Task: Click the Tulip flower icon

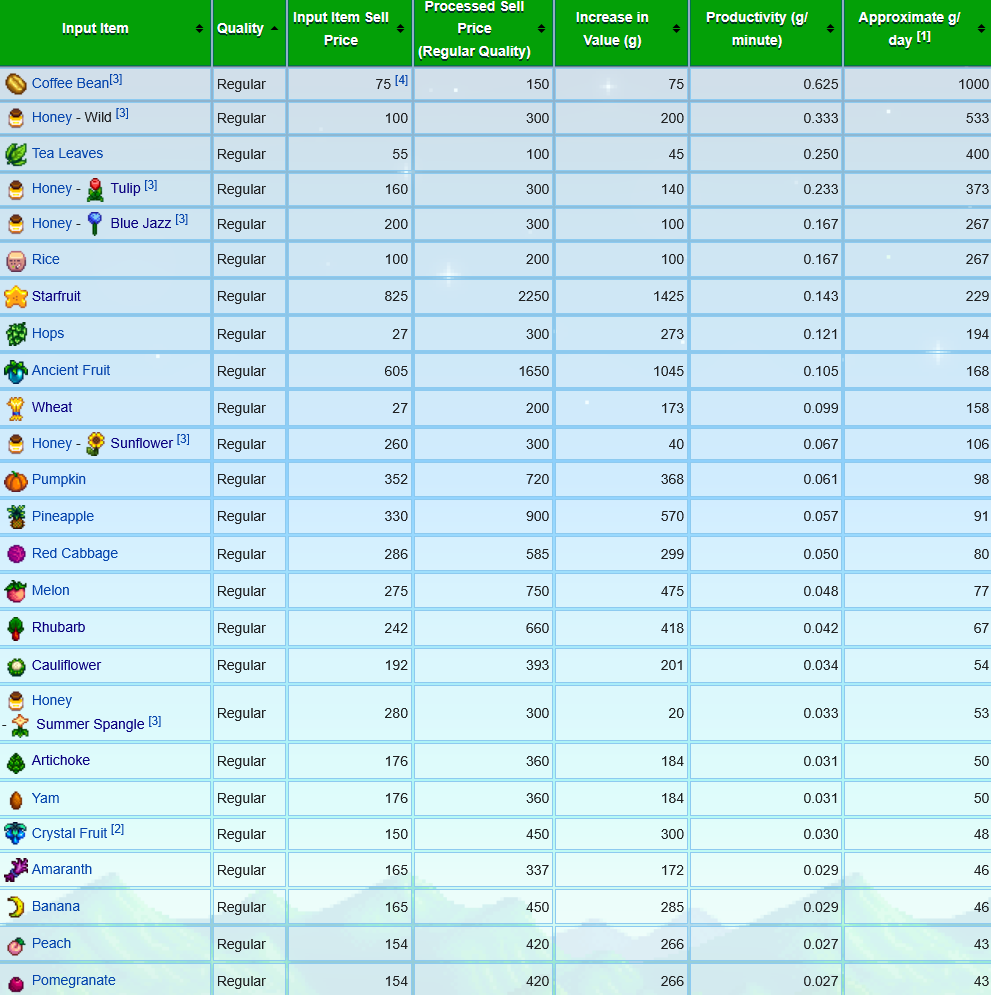Action: point(95,189)
